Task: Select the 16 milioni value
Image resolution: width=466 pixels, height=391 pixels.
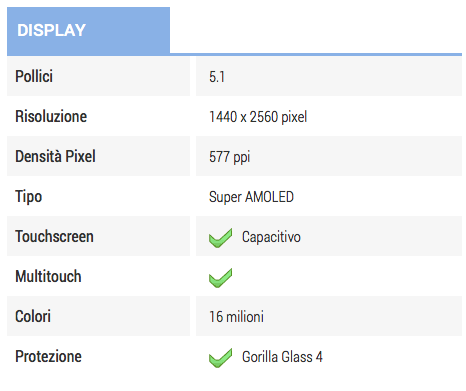Action: click(236, 317)
